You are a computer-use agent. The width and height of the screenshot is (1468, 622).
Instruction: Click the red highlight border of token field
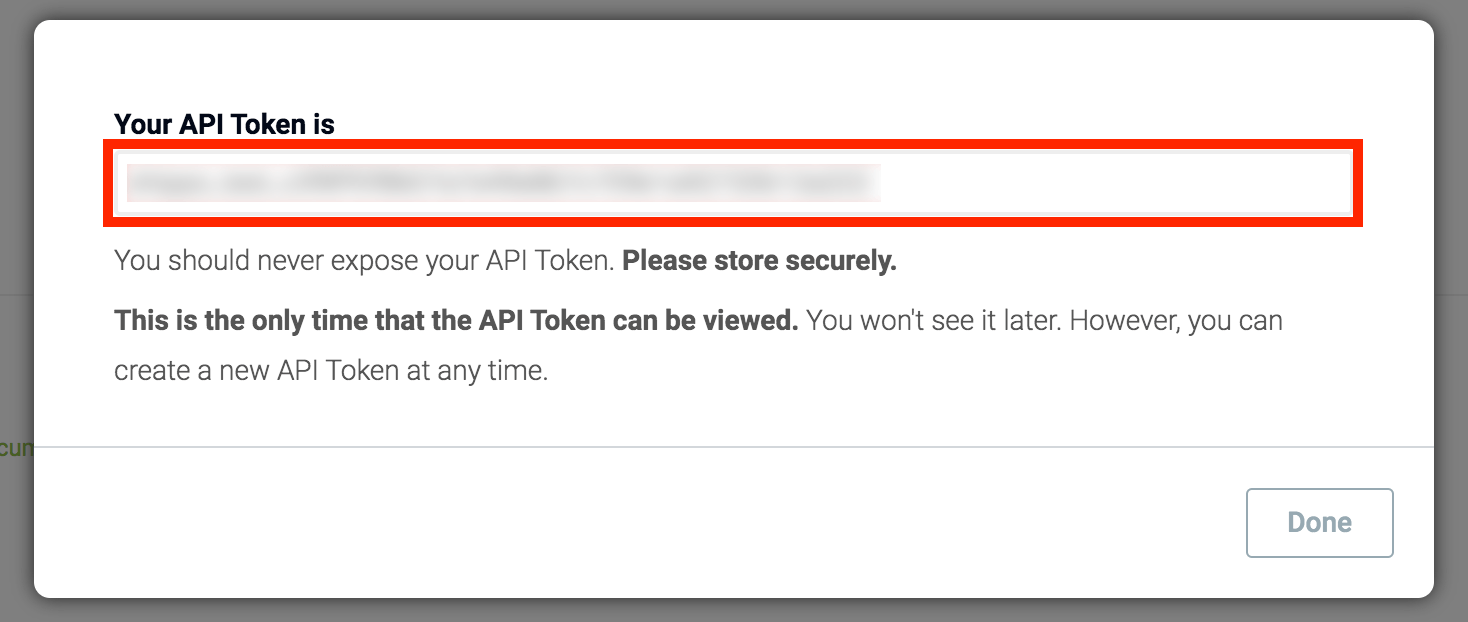point(734,146)
